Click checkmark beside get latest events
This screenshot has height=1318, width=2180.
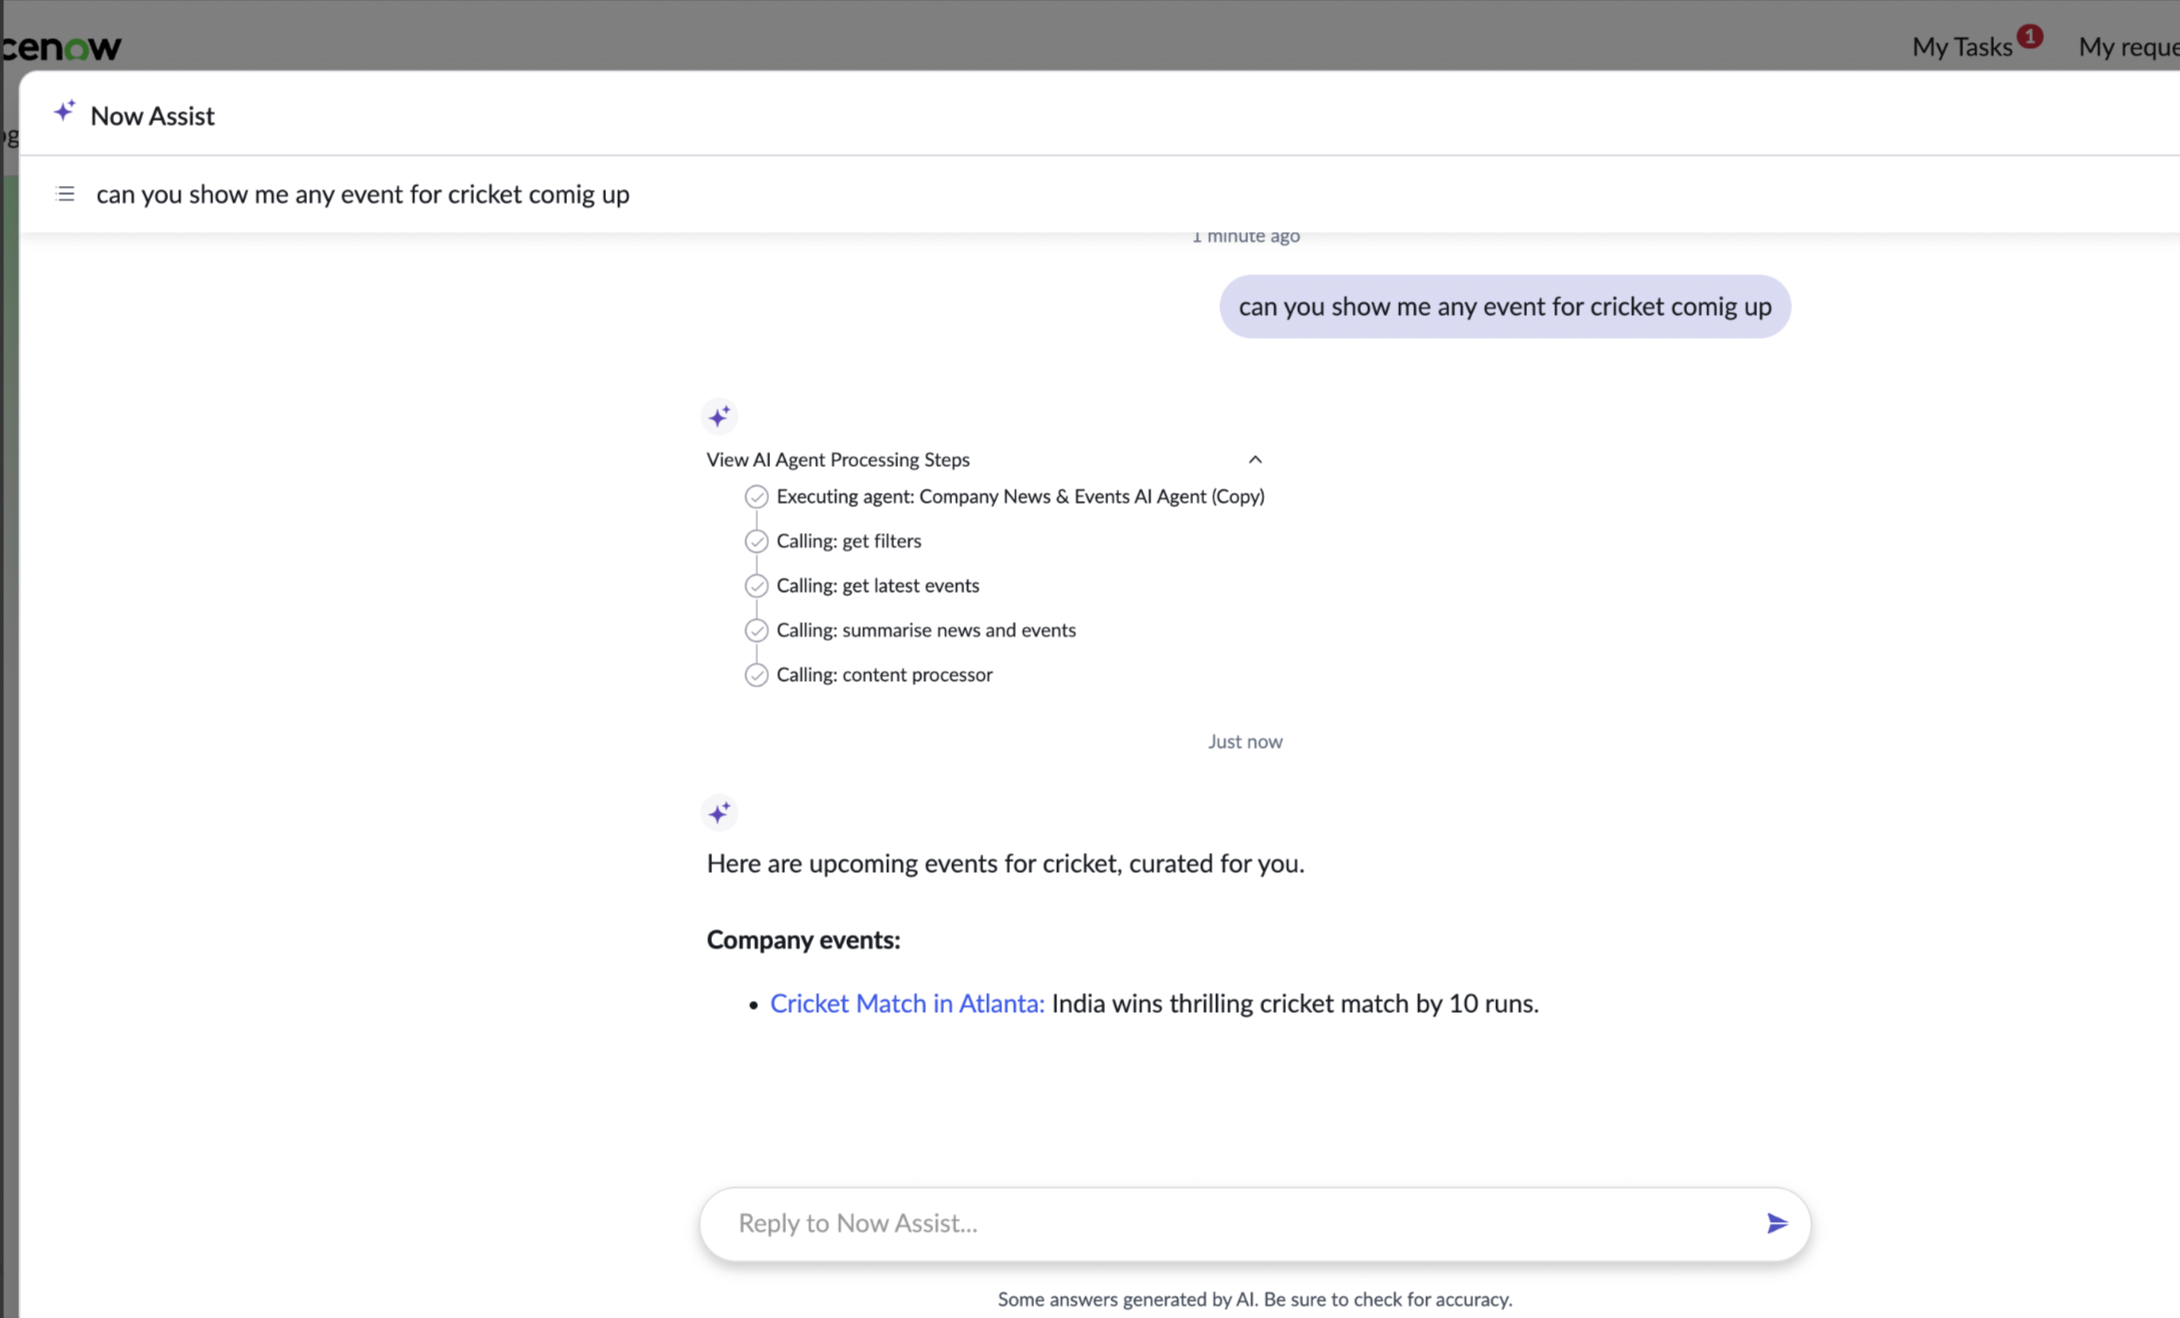(x=756, y=586)
